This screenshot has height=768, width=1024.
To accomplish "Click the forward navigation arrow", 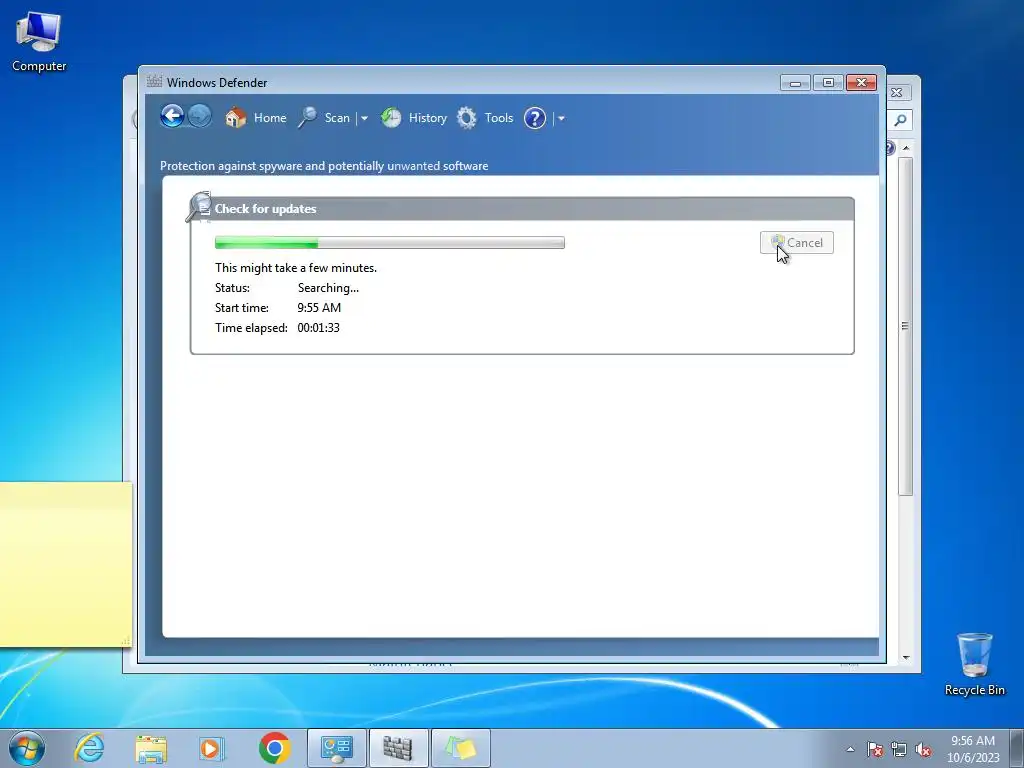I will [x=200, y=117].
